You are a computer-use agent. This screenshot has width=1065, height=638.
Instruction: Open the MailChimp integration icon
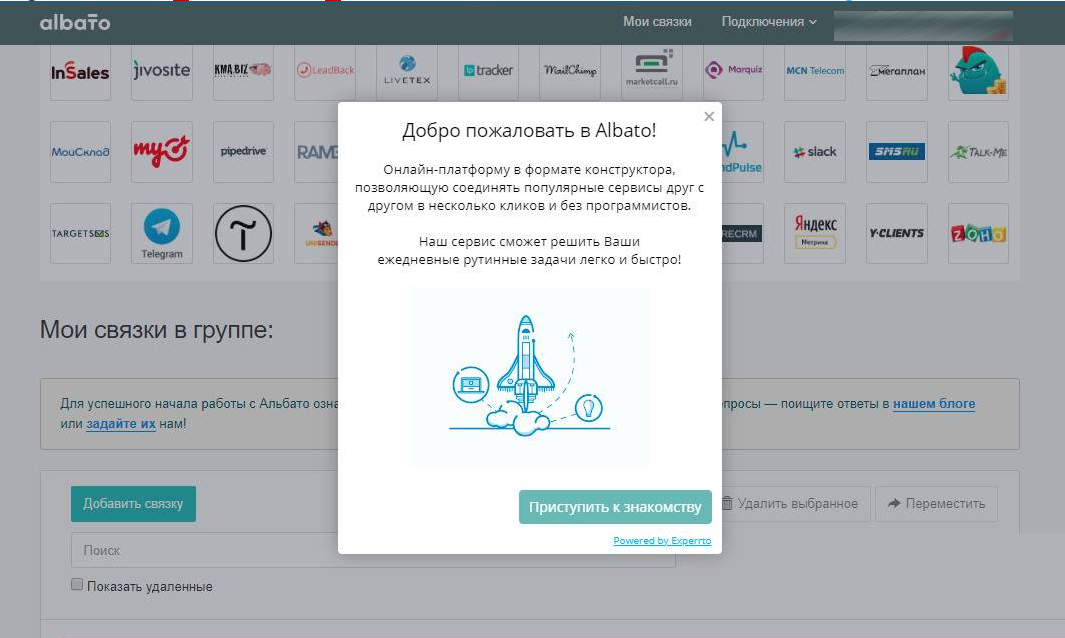[x=569, y=71]
